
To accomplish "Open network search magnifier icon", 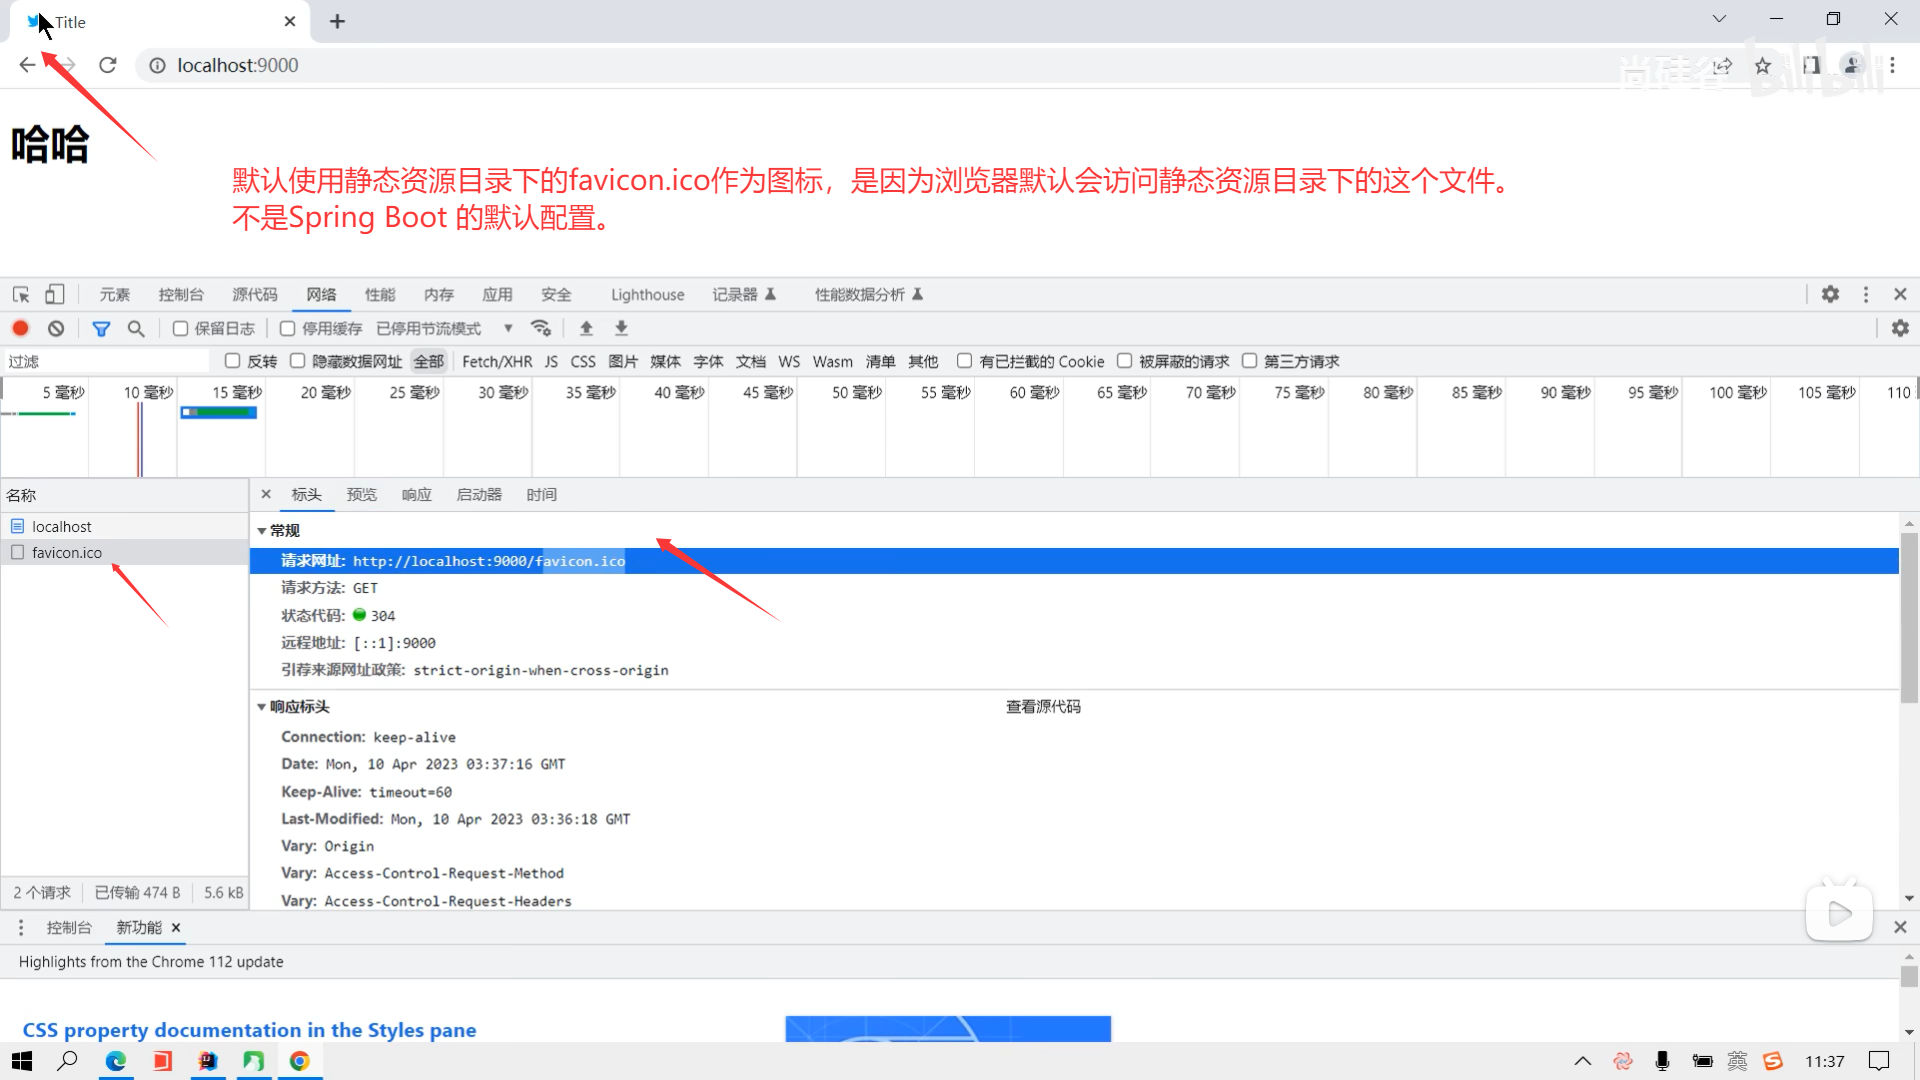I will point(136,328).
